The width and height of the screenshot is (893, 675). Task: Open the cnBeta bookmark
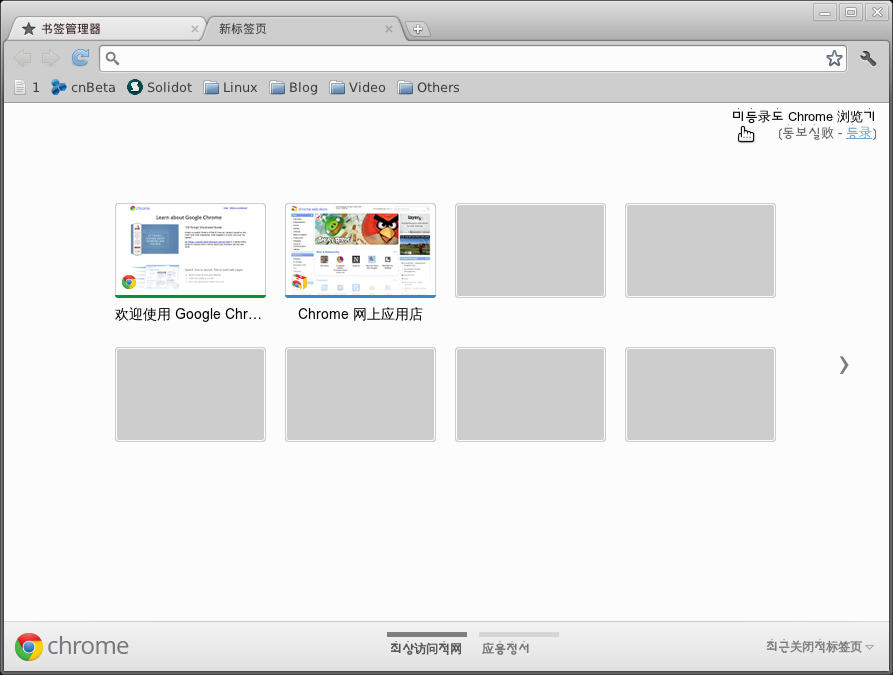(x=83, y=87)
